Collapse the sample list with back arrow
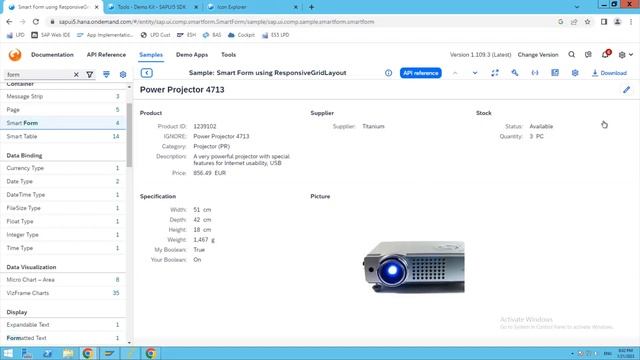The height and width of the screenshot is (360, 640). [147, 73]
